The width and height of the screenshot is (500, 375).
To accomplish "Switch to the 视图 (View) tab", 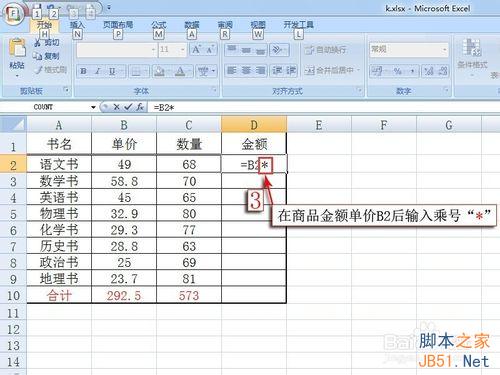I will click(x=258, y=25).
